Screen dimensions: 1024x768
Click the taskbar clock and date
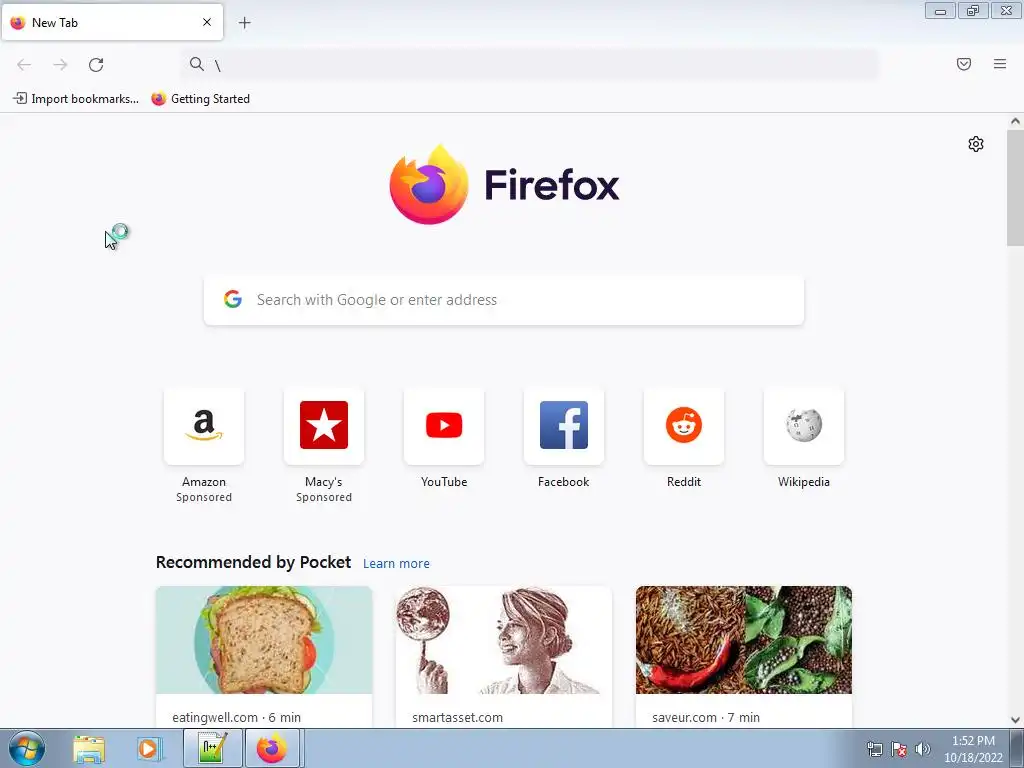[973, 749]
